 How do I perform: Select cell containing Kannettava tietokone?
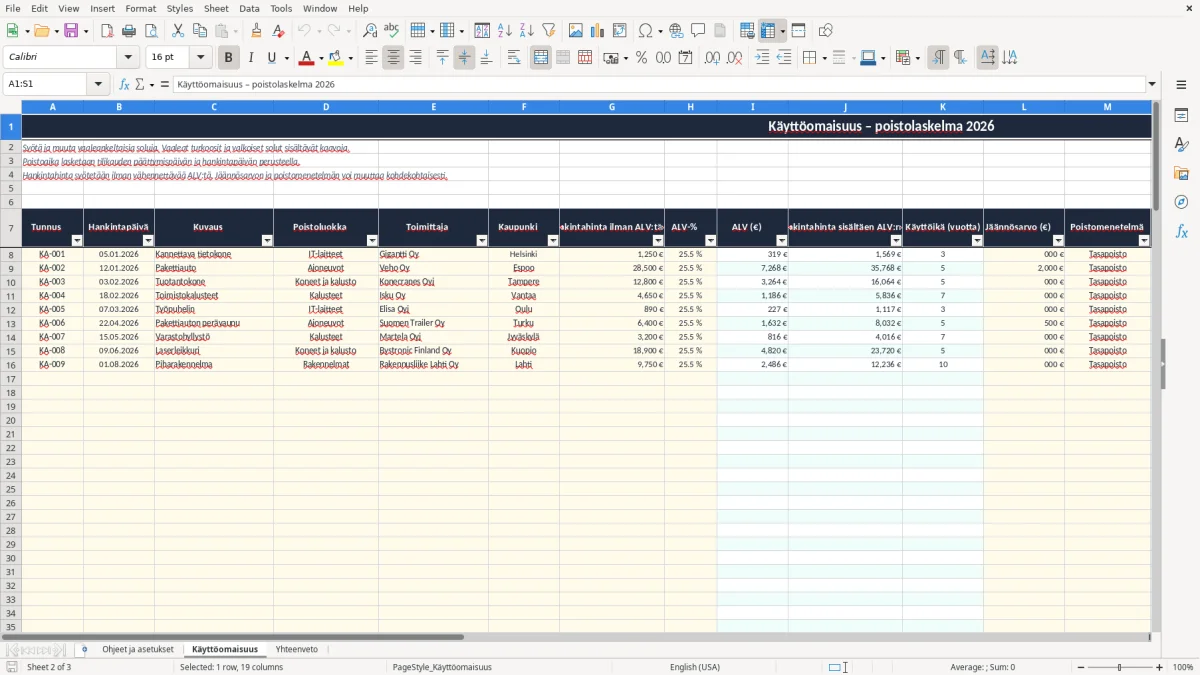(214, 254)
